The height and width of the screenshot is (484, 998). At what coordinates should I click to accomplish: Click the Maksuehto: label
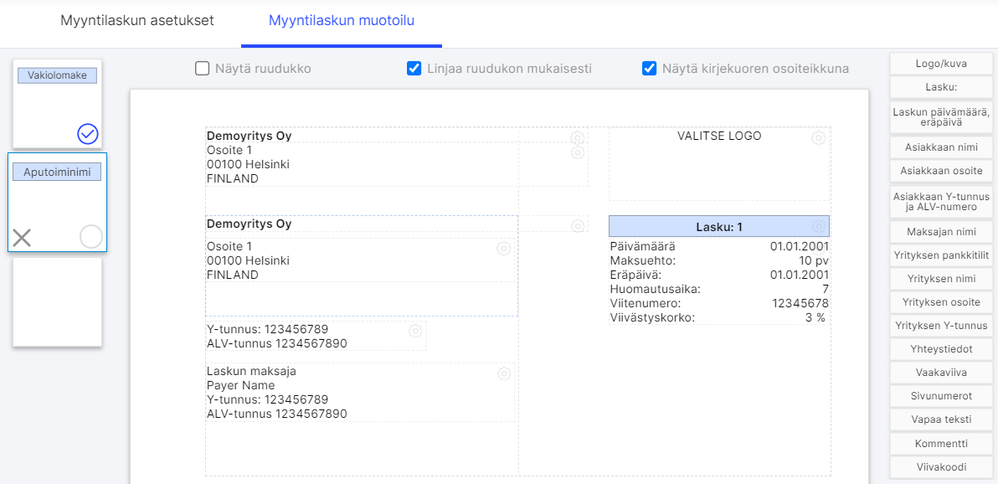click(x=642, y=260)
